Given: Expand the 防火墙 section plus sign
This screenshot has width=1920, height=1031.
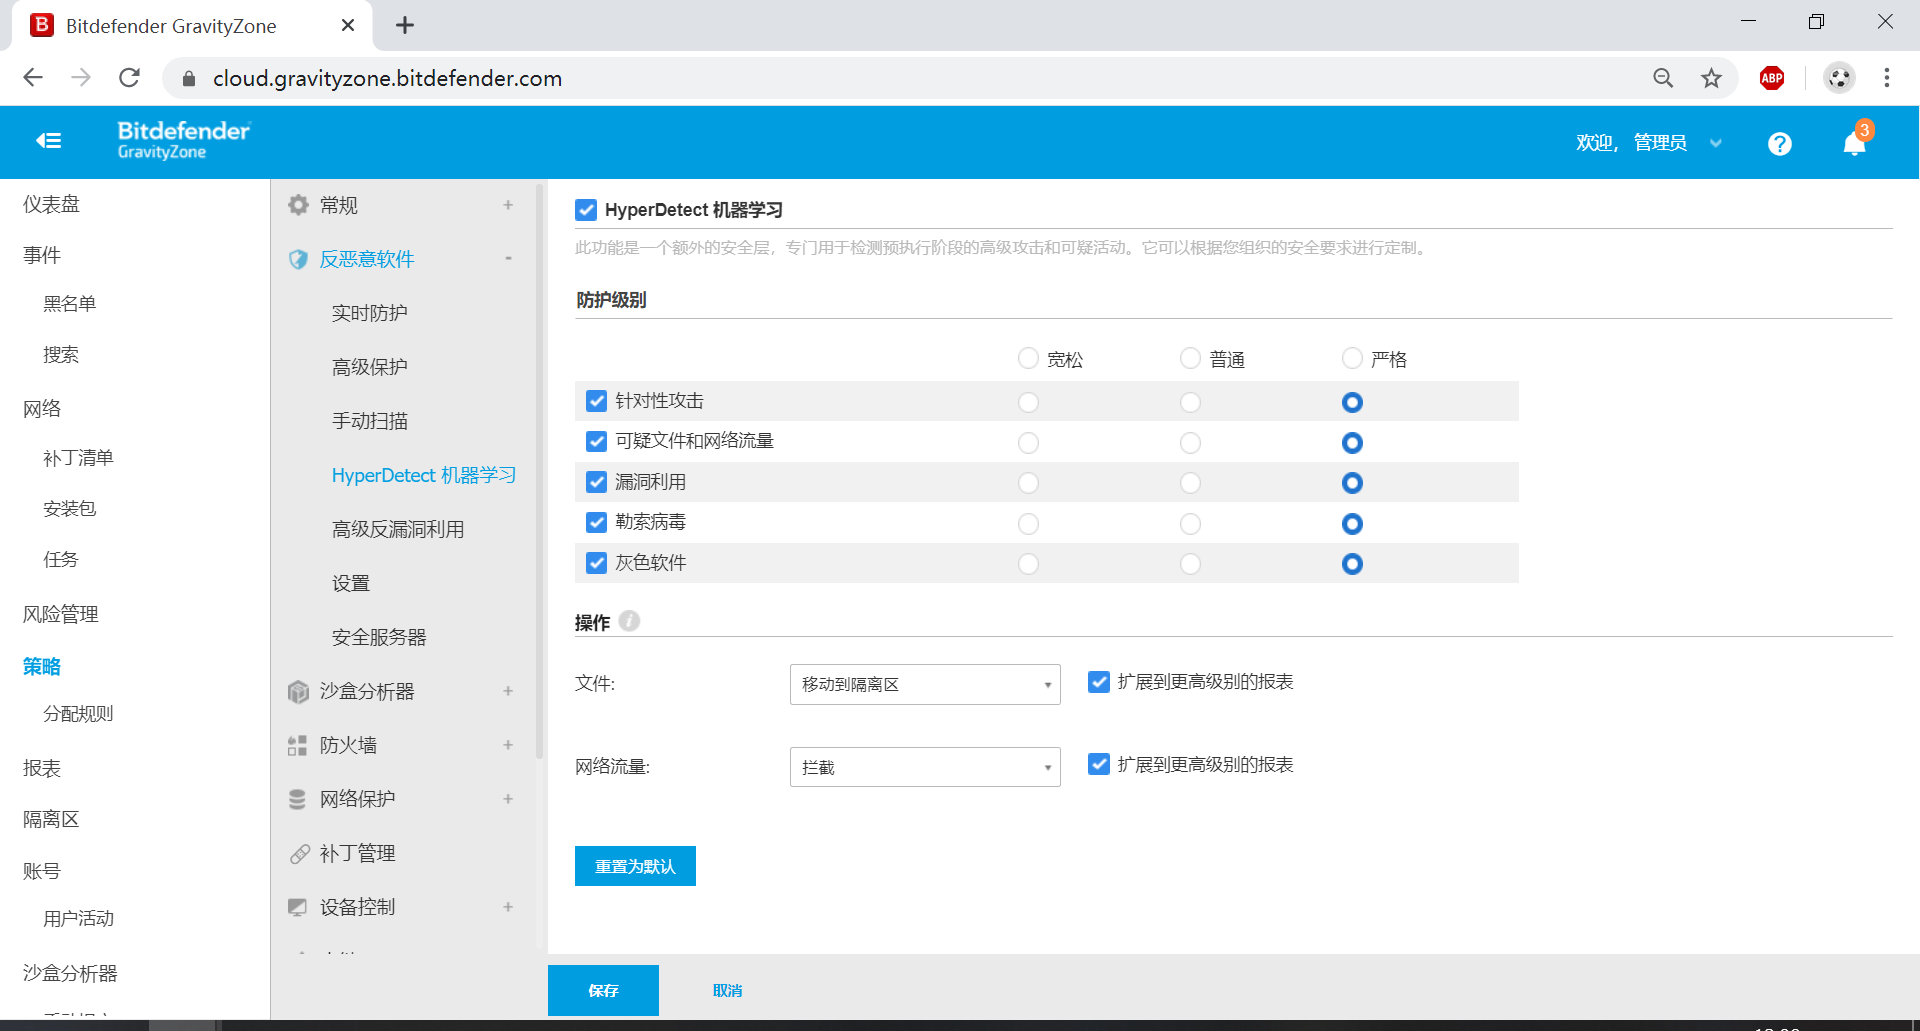Looking at the screenshot, I should coord(508,745).
